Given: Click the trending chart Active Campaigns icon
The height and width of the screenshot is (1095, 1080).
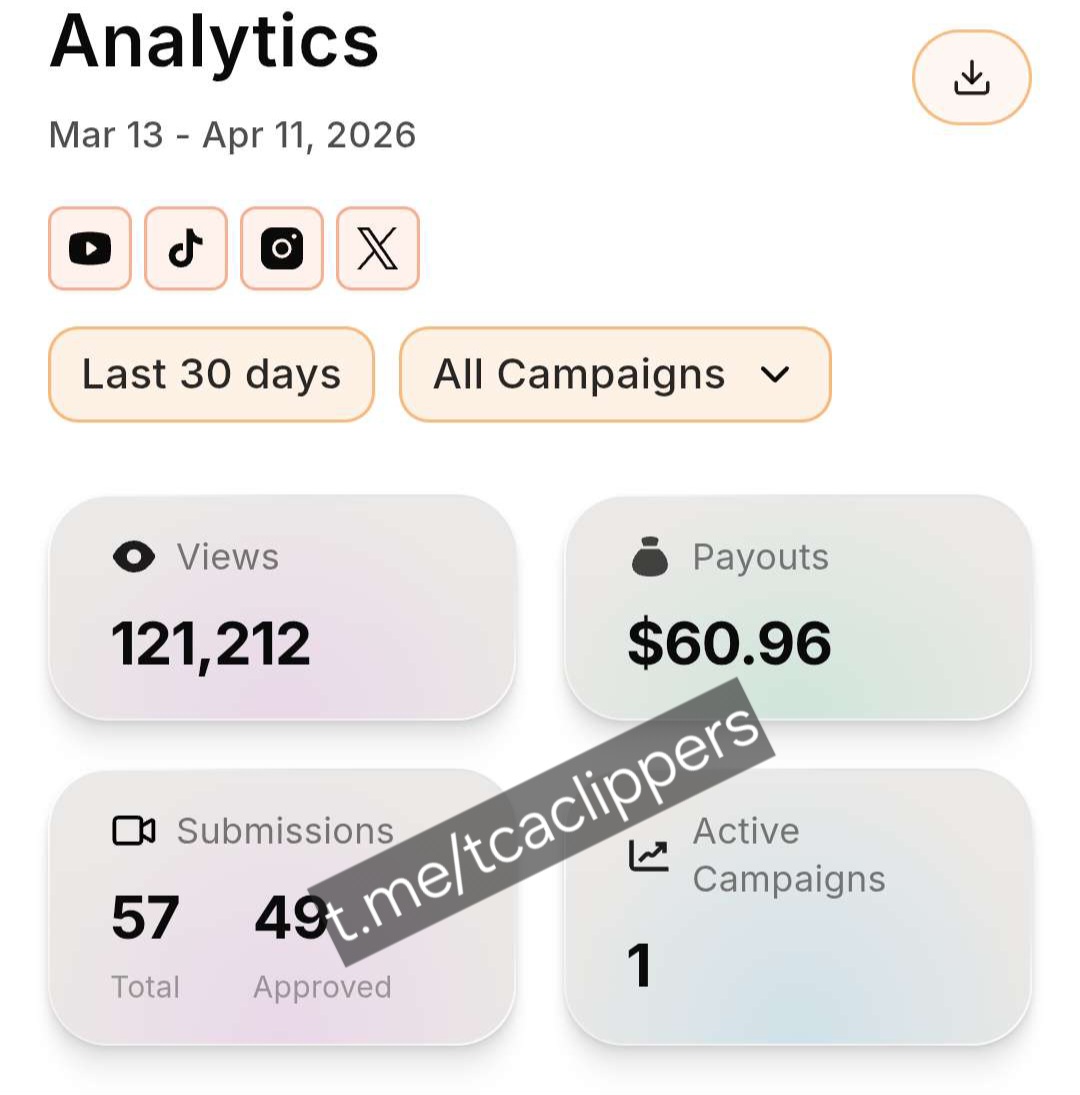Looking at the screenshot, I should 648,855.
